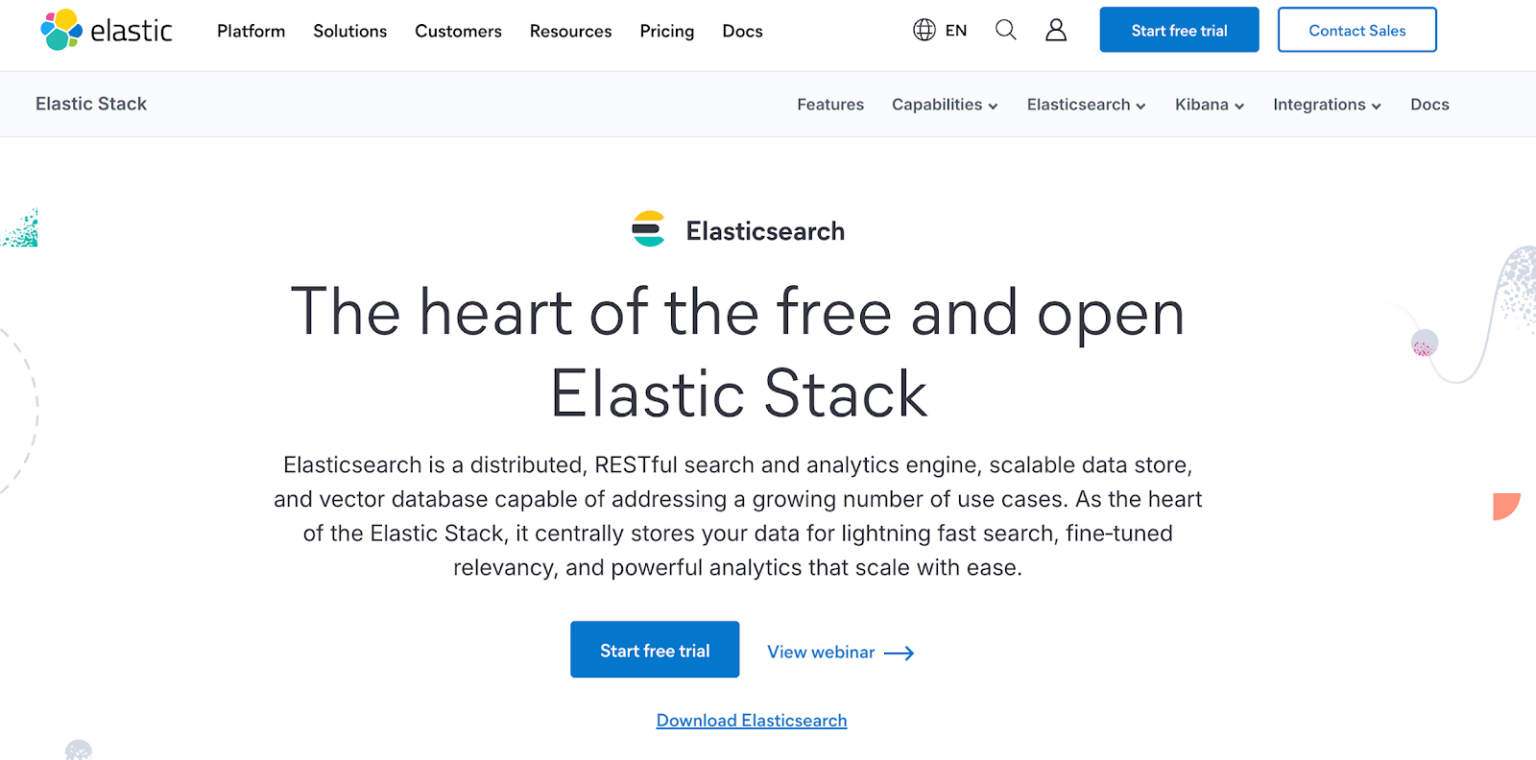Viewport: 1536px width, 760px height.
Task: Expand the Capabilities dropdown
Action: (944, 104)
